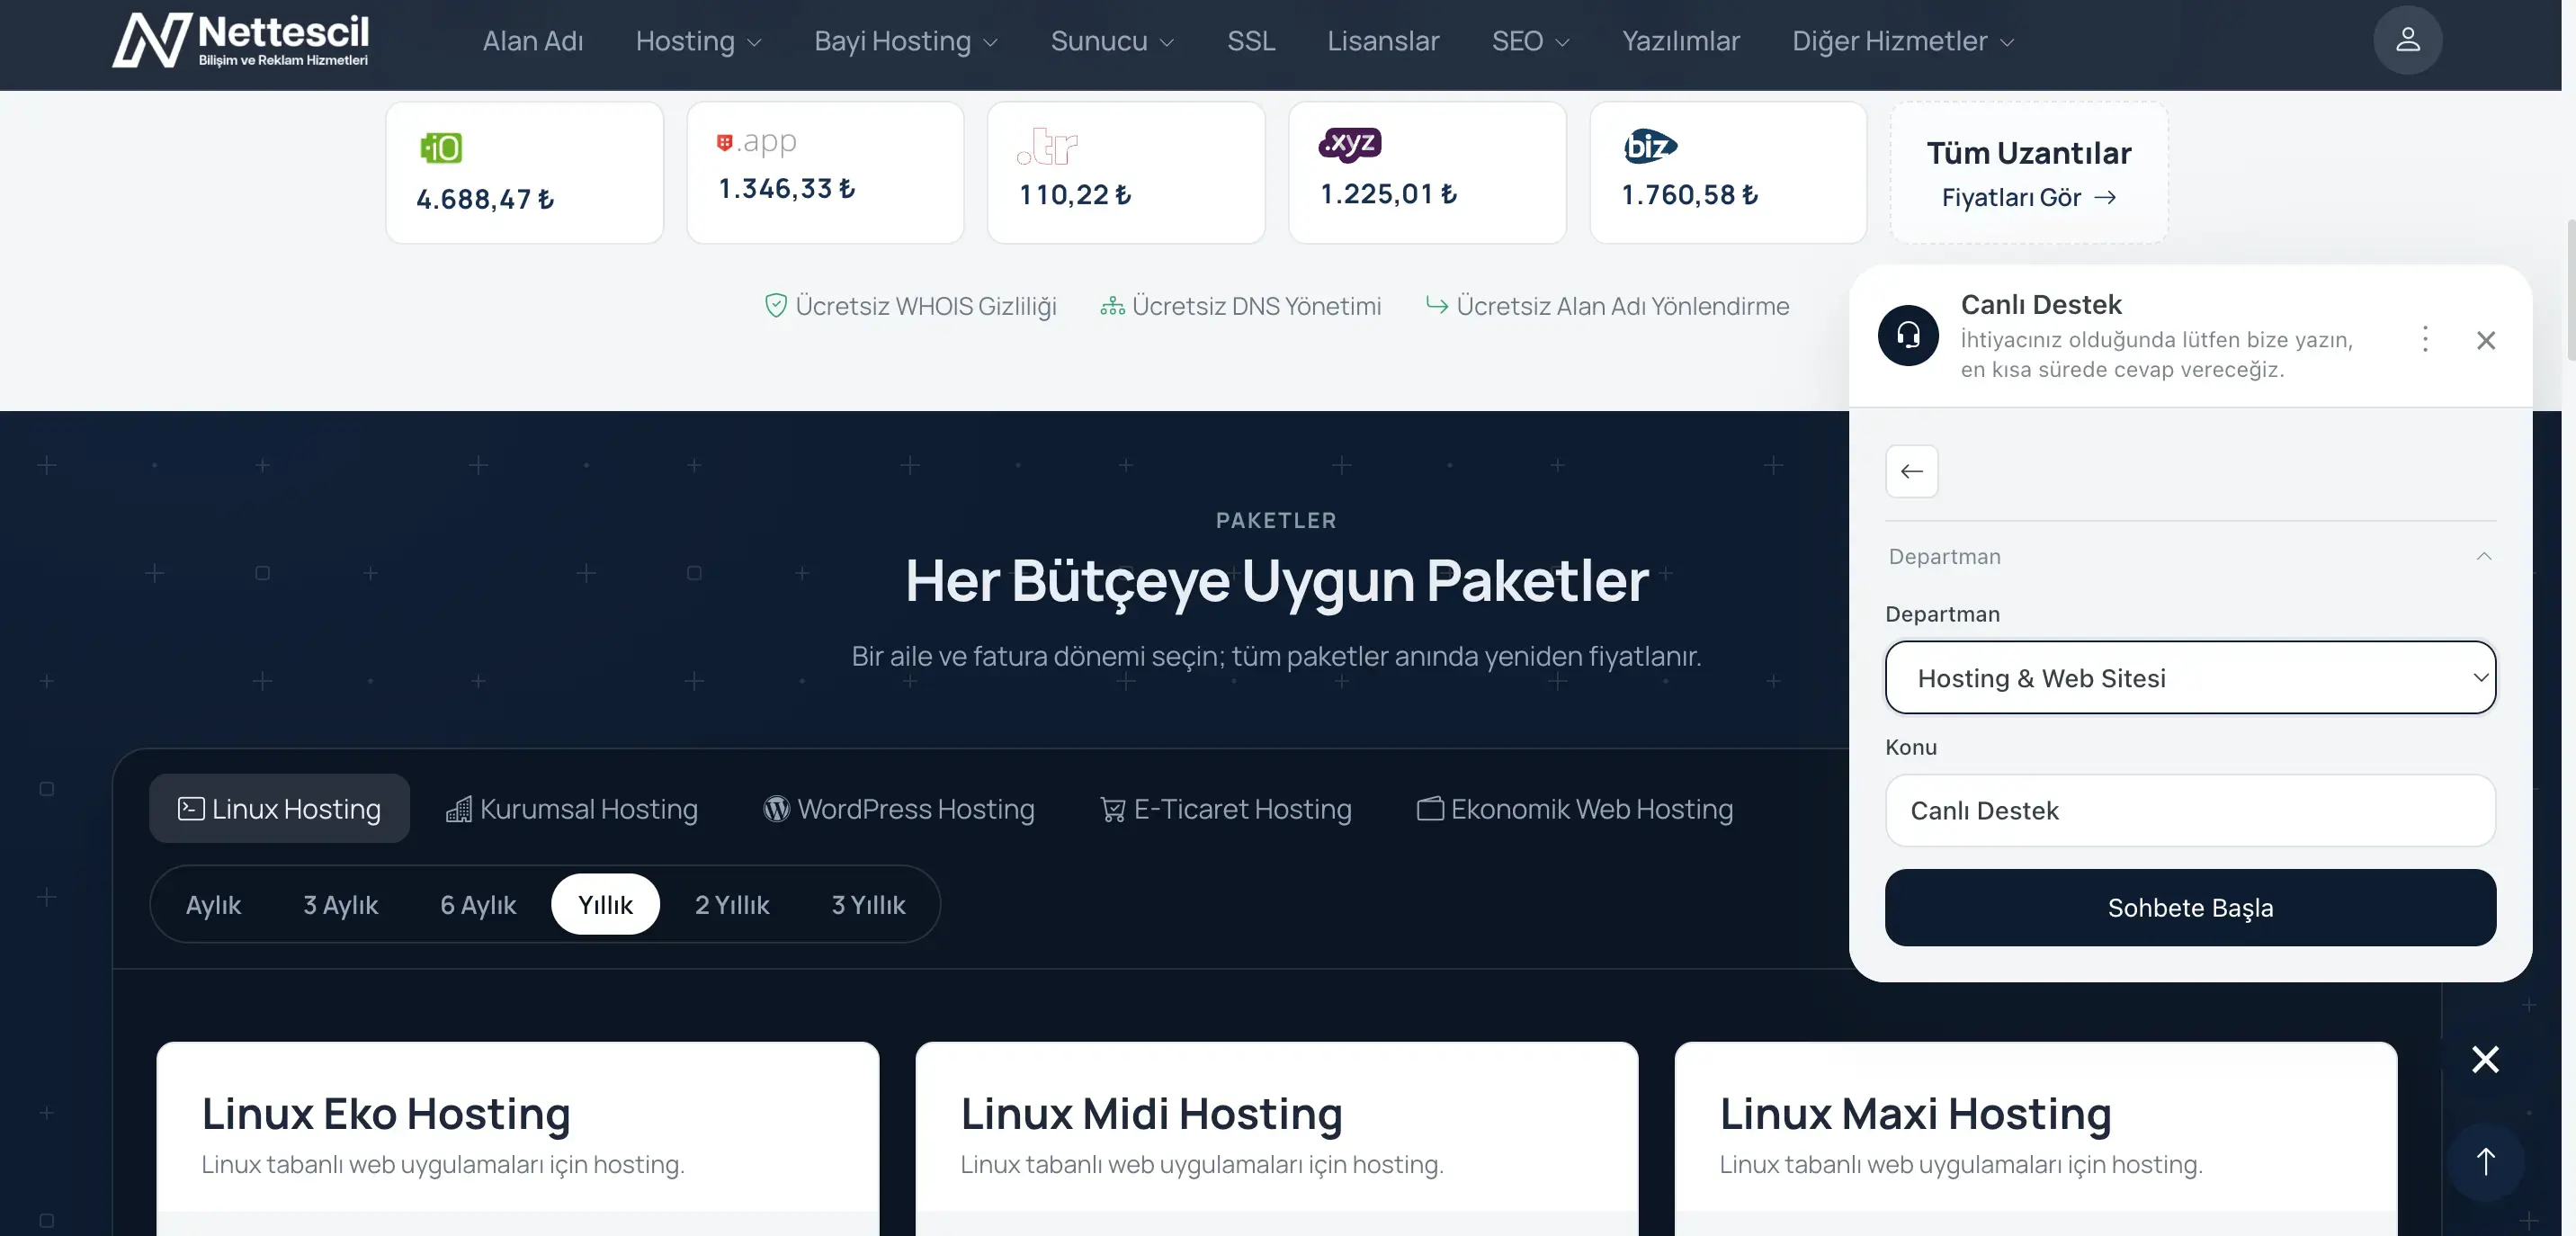Click the Kurumsal Hosting building icon
Screen dimensions: 2576x1236
coord(458,808)
